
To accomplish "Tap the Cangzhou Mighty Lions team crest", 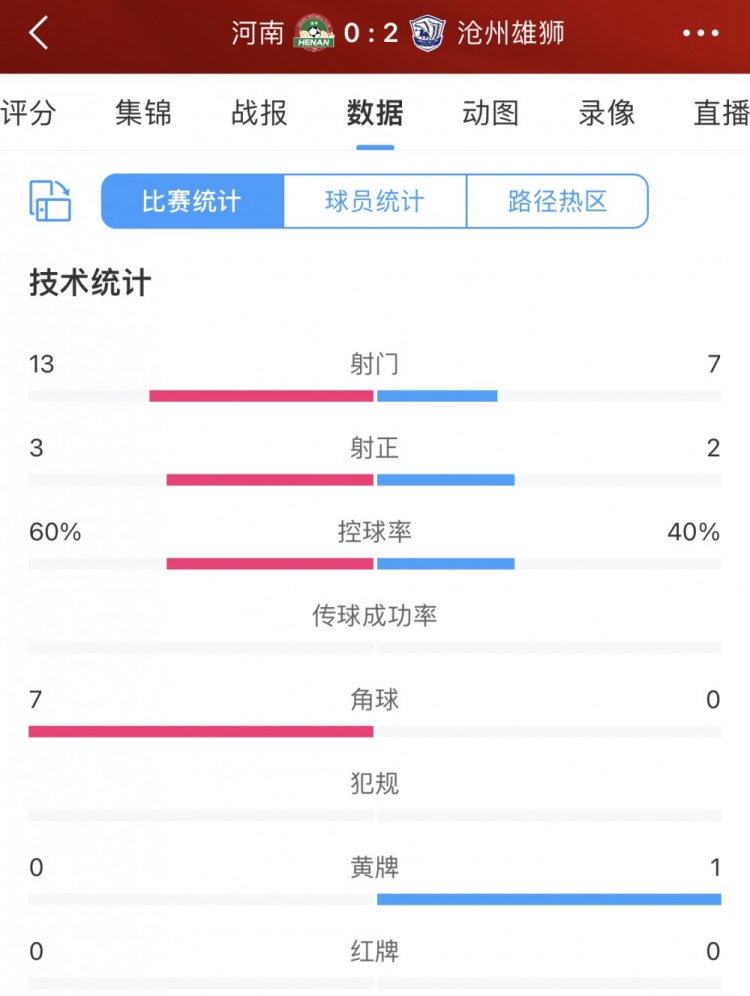I will (x=427, y=33).
